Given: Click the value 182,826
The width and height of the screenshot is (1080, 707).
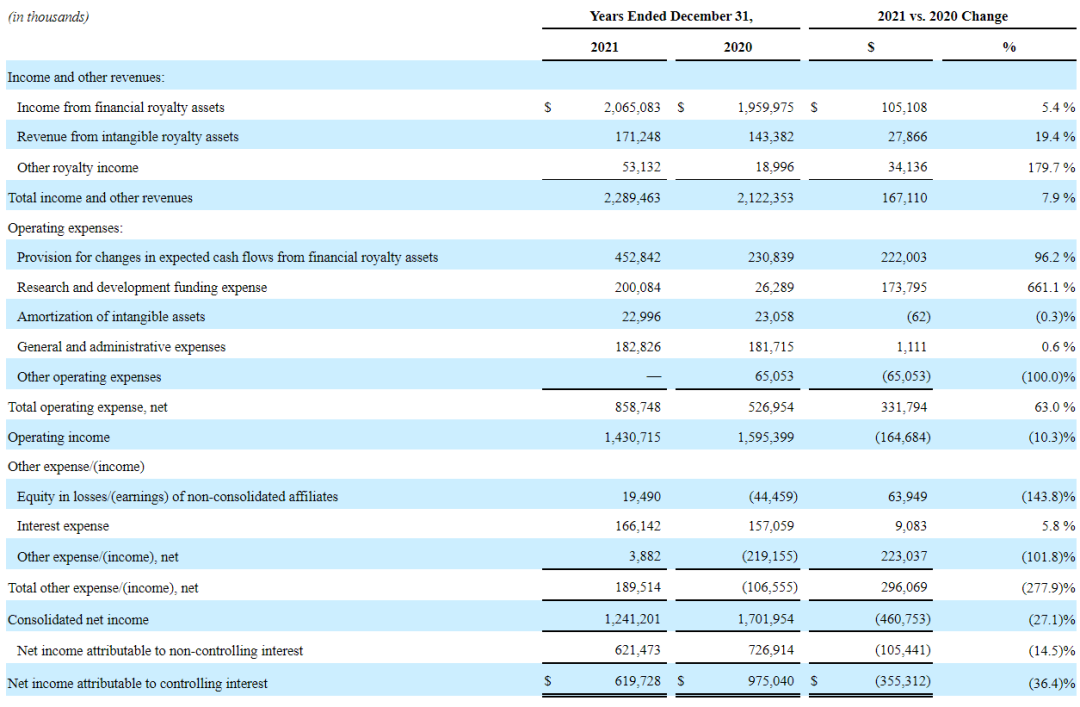Looking at the screenshot, I should click(638, 347).
